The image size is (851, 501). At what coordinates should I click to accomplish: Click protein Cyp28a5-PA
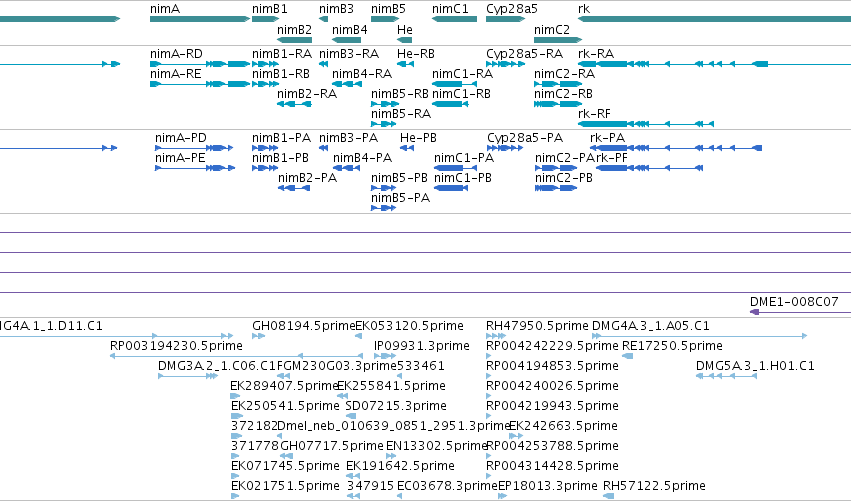tap(505, 148)
